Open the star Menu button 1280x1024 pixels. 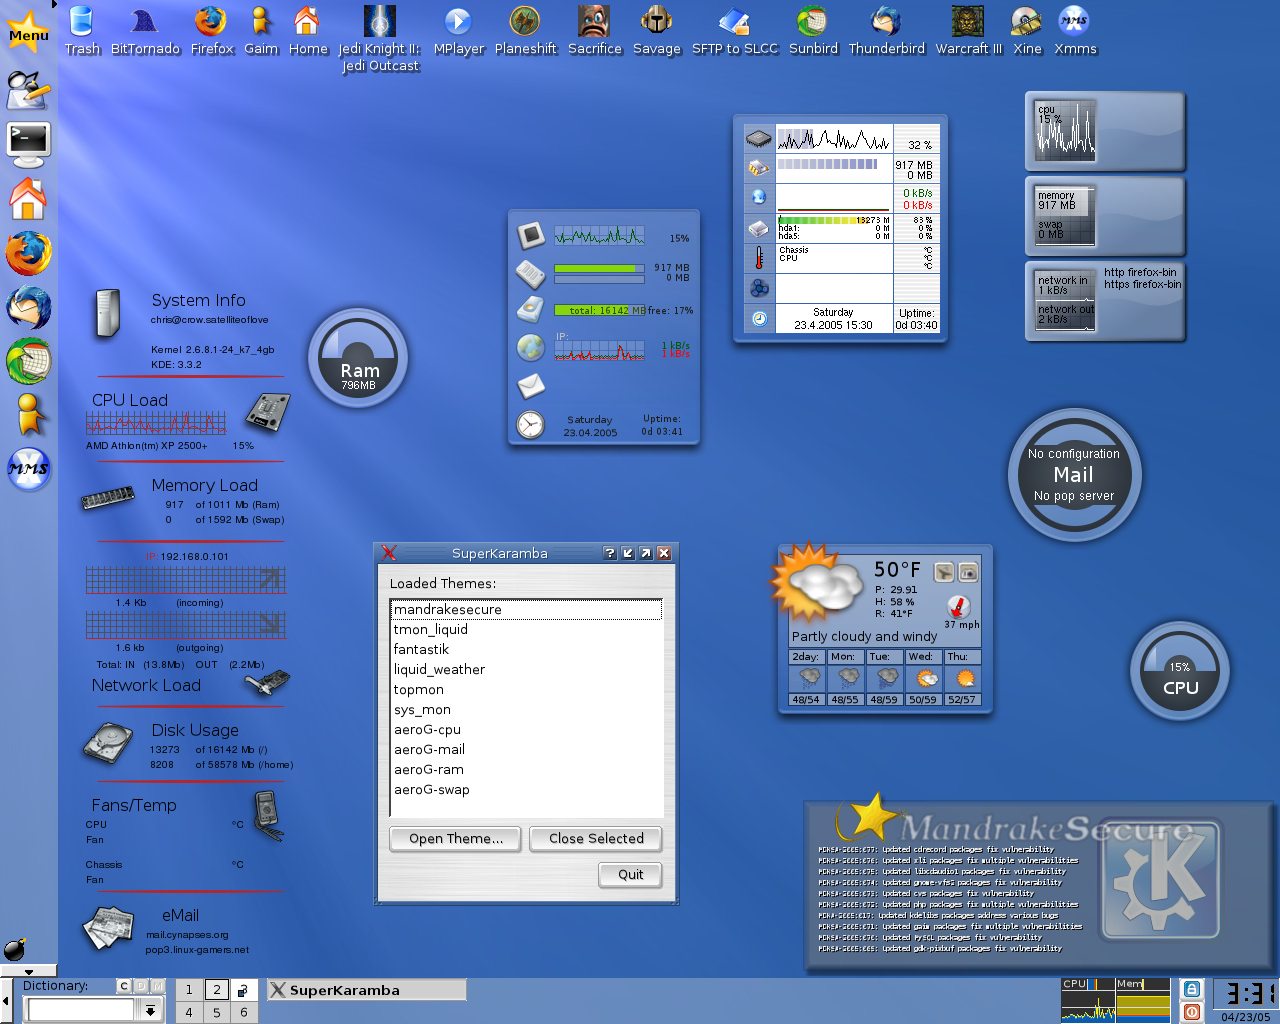(28, 33)
